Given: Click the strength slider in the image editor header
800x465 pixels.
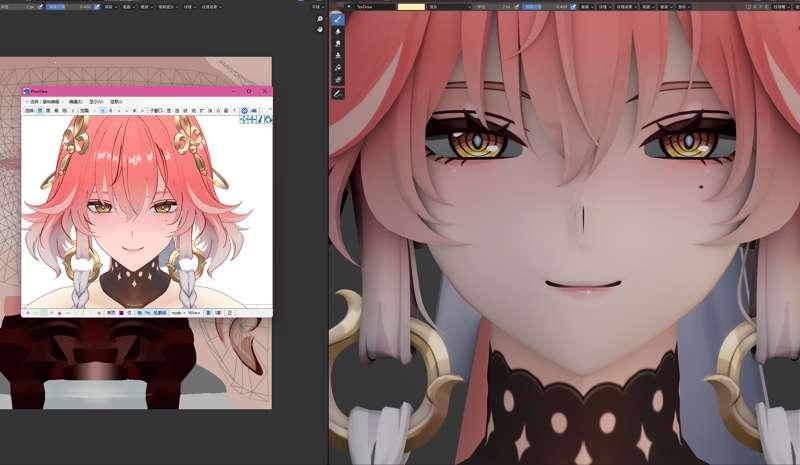Looking at the screenshot, I should tap(69, 7).
